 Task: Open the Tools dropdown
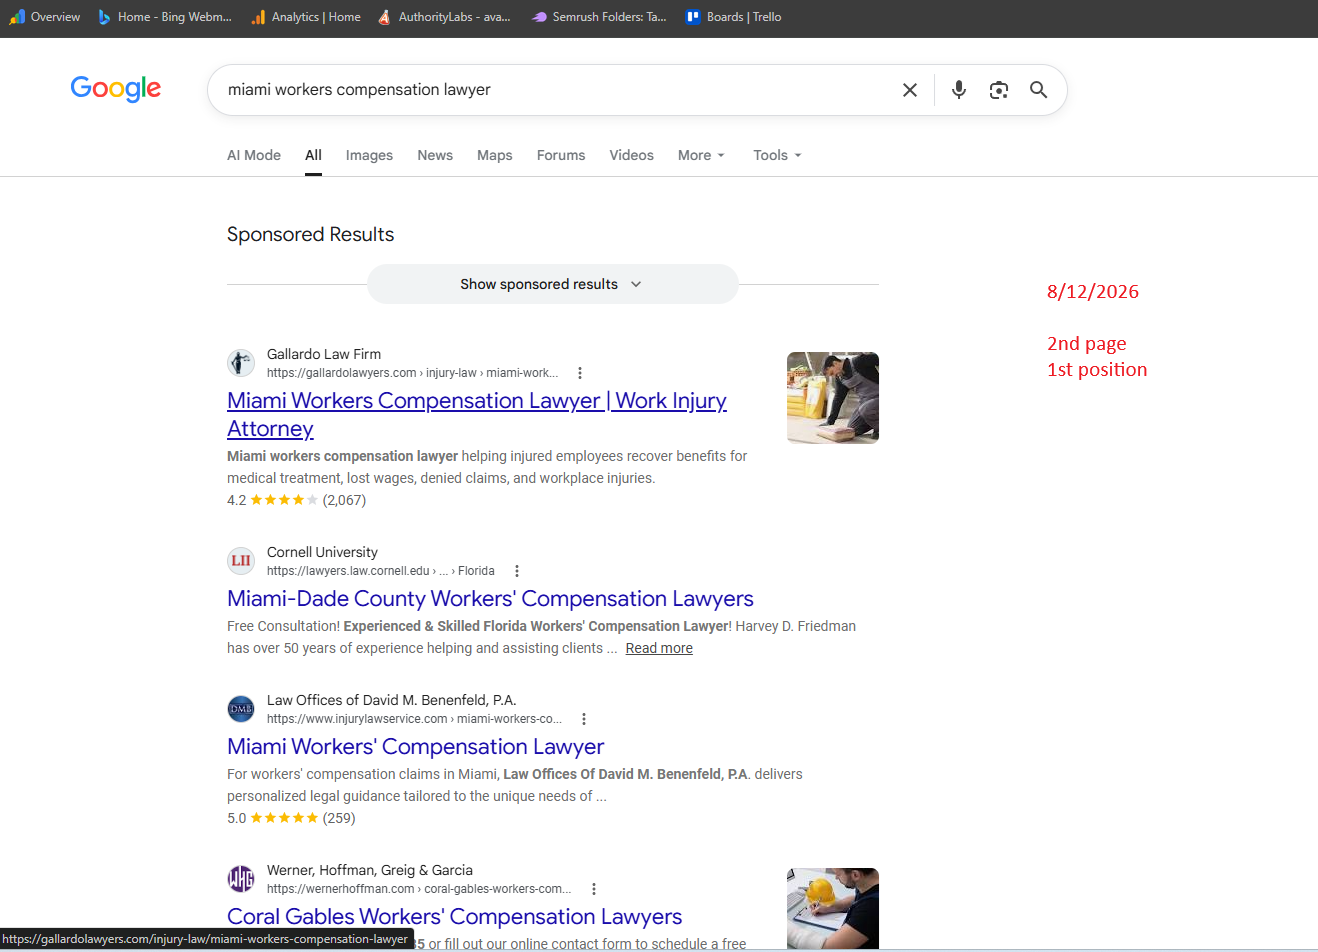(x=777, y=155)
